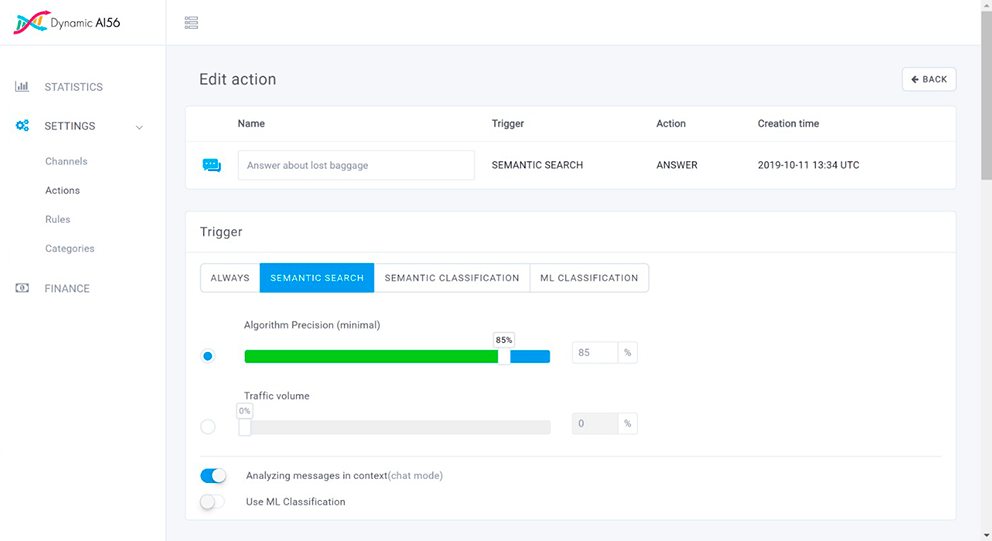The width and height of the screenshot is (992, 541).
Task: Switch to the Always trigger tab
Action: 230,278
